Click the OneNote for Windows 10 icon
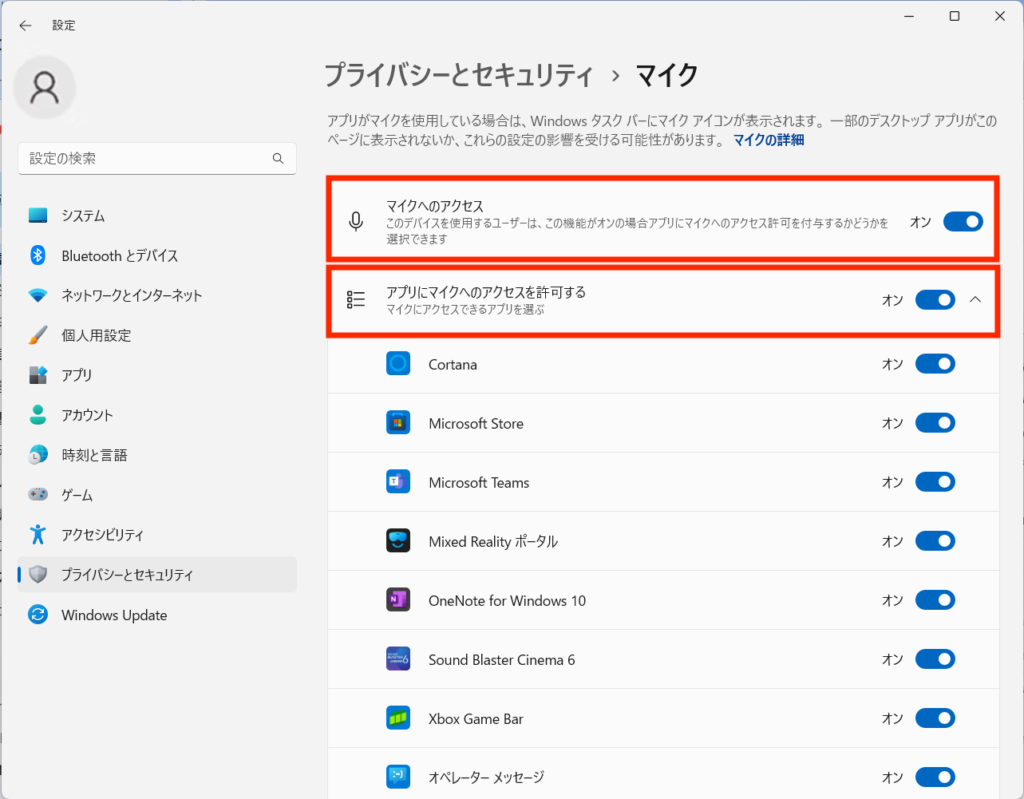 pyautogui.click(x=398, y=600)
